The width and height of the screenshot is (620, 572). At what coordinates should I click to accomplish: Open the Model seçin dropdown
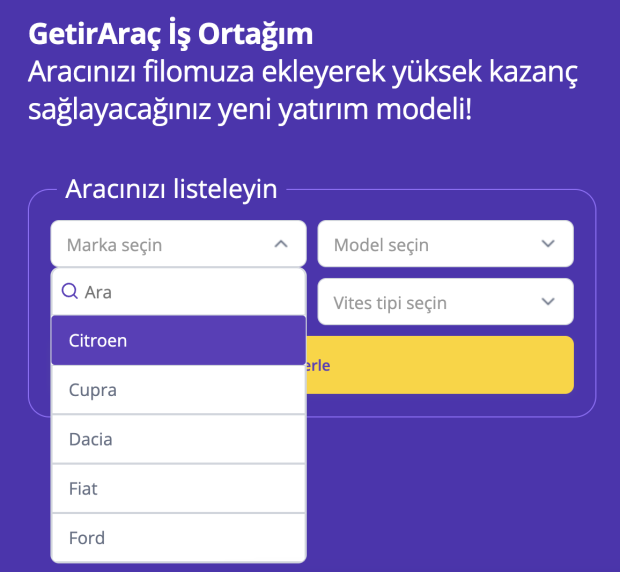pyautogui.click(x=445, y=244)
